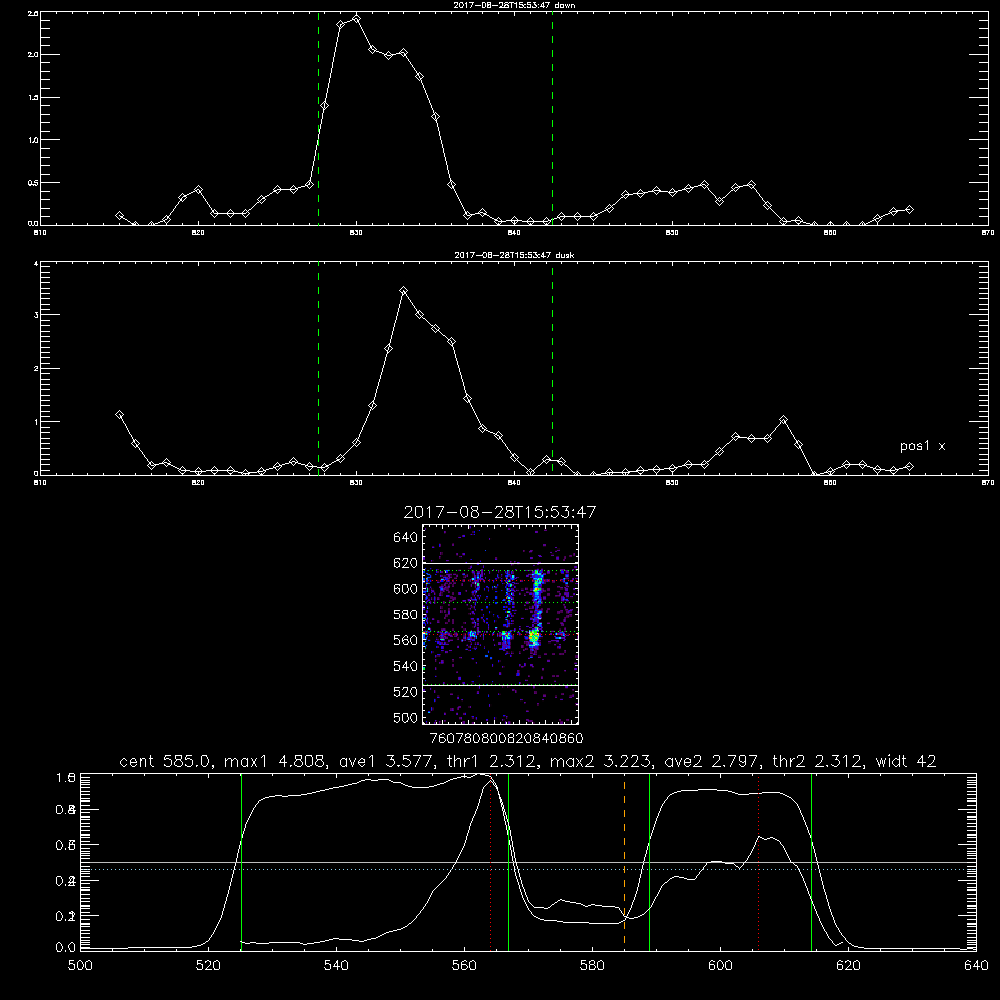1000x1000 pixels.
Task: Click the peak diamond marker in the dusk plot
Action: [x=403, y=291]
